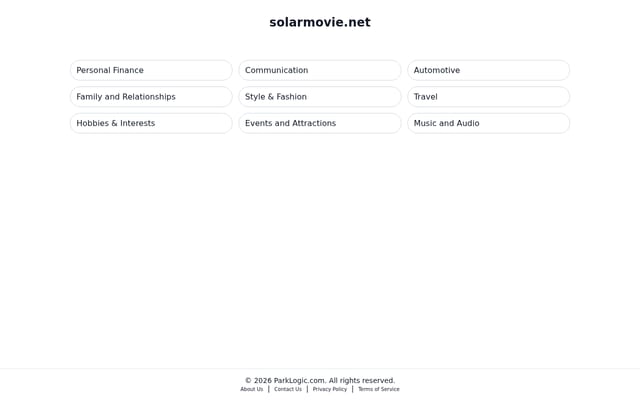This screenshot has width=640, height=400.
Task: Open the Music and Audio category
Action: (488, 123)
